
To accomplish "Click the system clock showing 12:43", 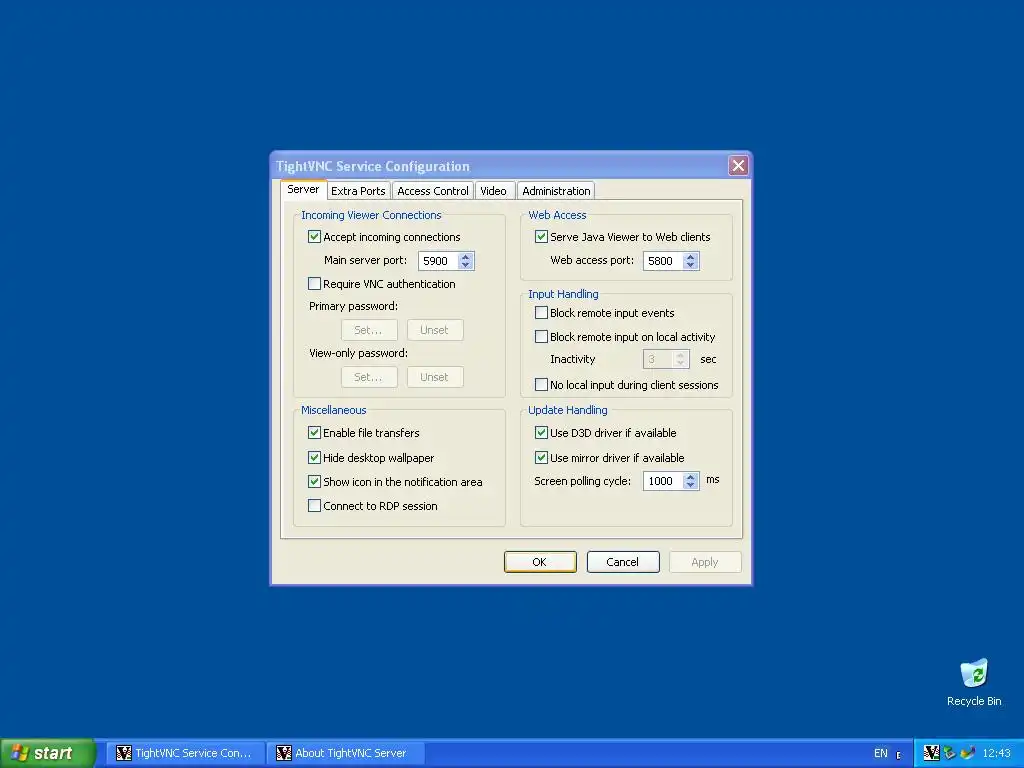I will (996, 753).
